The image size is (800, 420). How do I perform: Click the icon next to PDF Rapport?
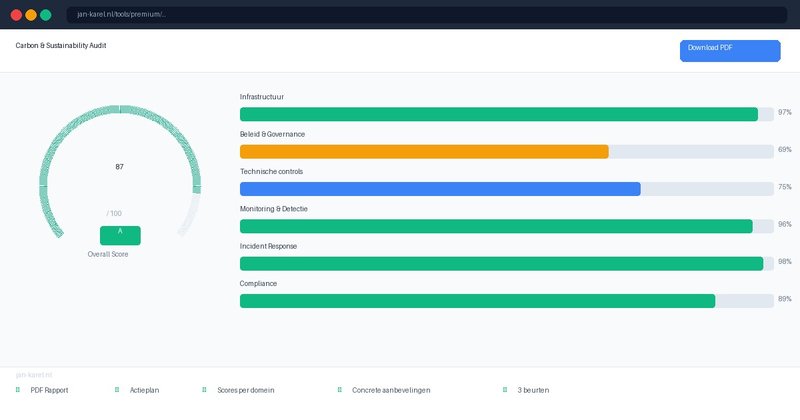point(18,390)
